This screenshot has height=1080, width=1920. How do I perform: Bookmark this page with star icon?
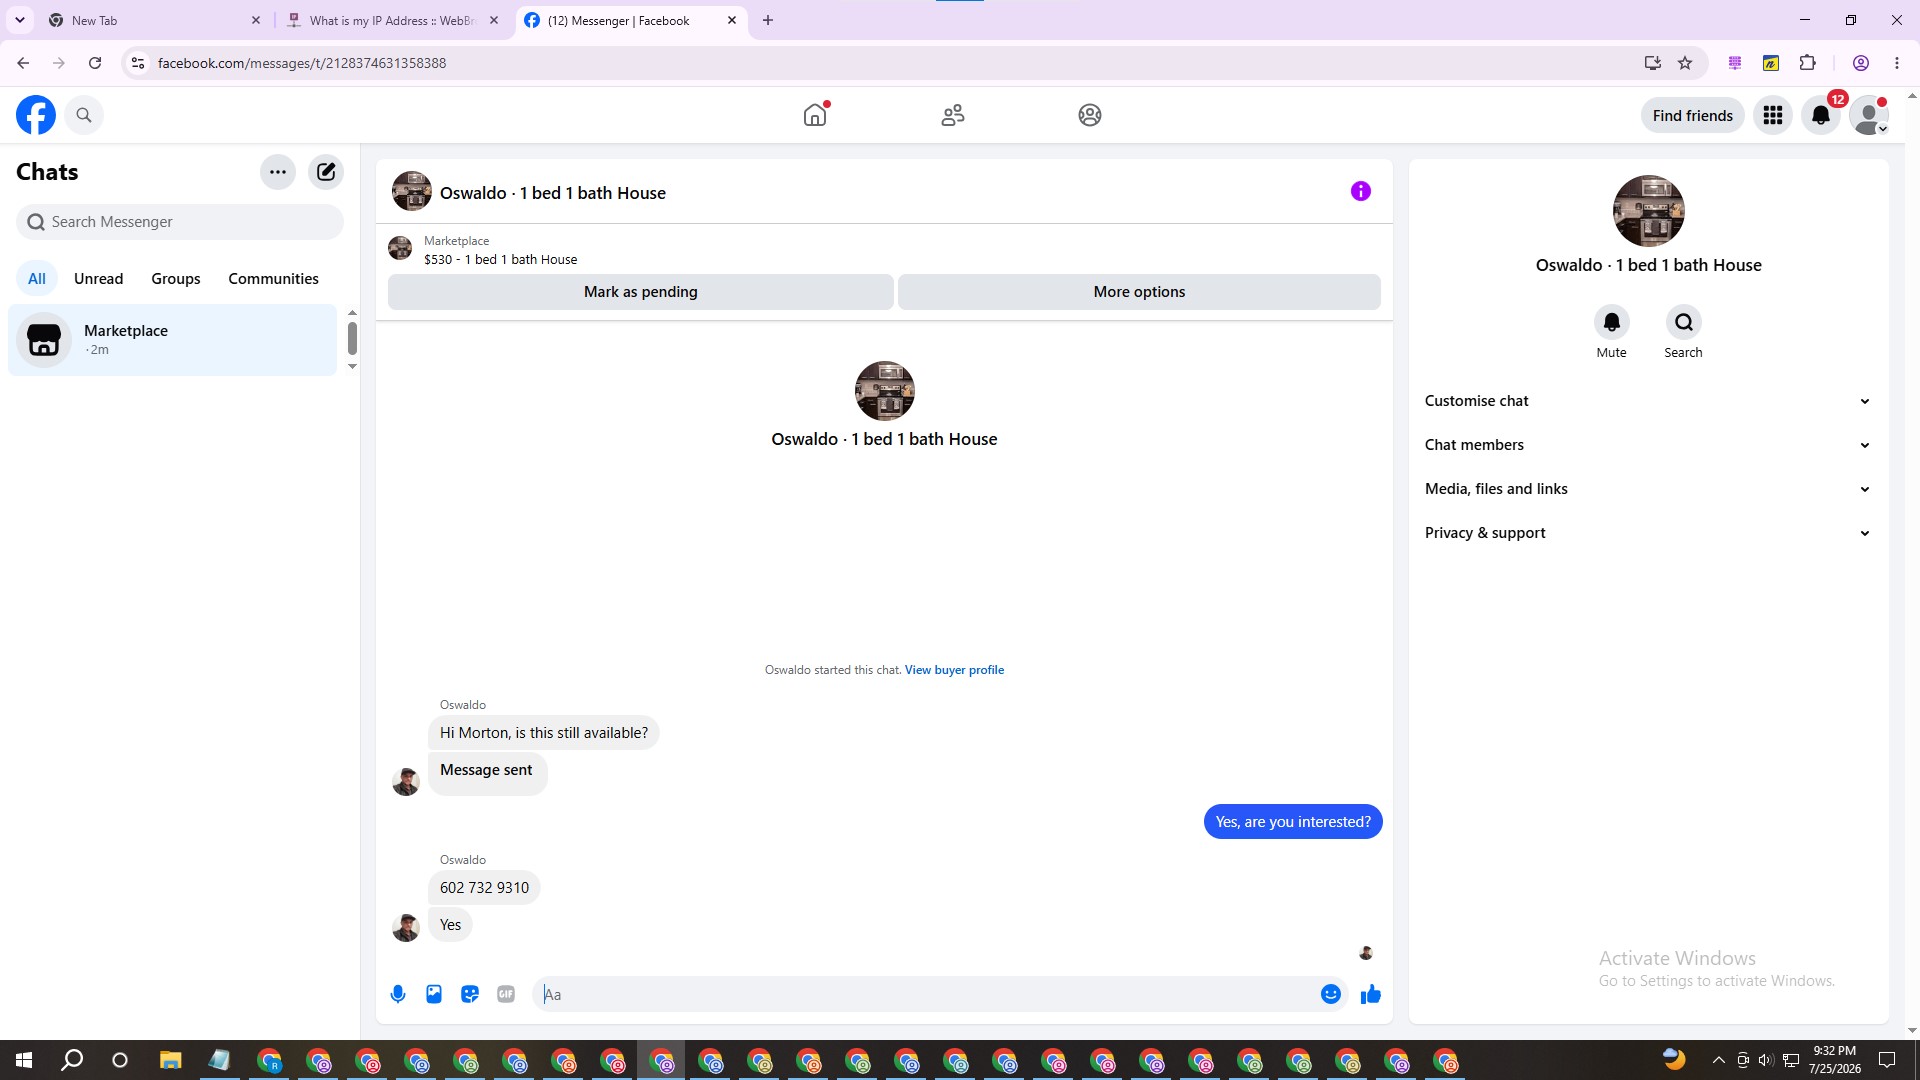(1685, 63)
